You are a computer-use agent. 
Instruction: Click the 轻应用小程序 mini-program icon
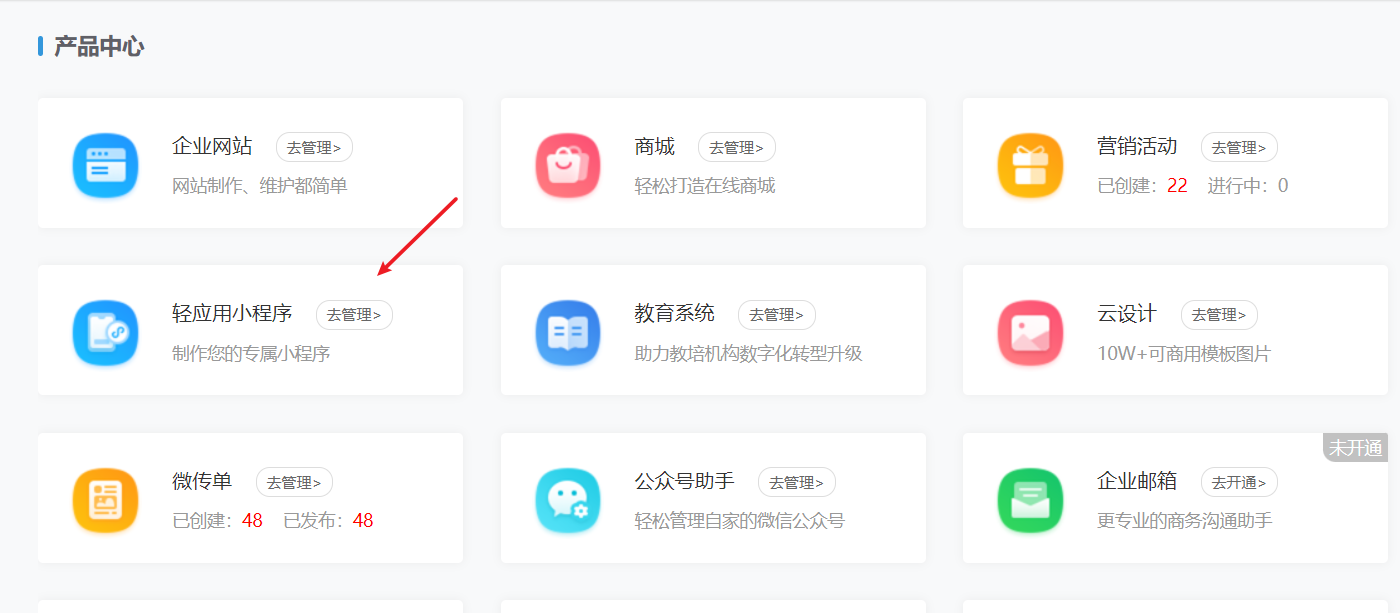click(x=105, y=330)
